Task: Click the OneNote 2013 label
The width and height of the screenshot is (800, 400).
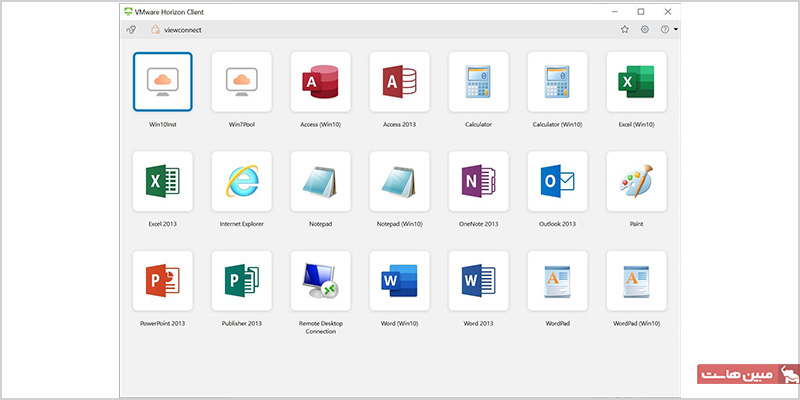Action: (x=478, y=224)
